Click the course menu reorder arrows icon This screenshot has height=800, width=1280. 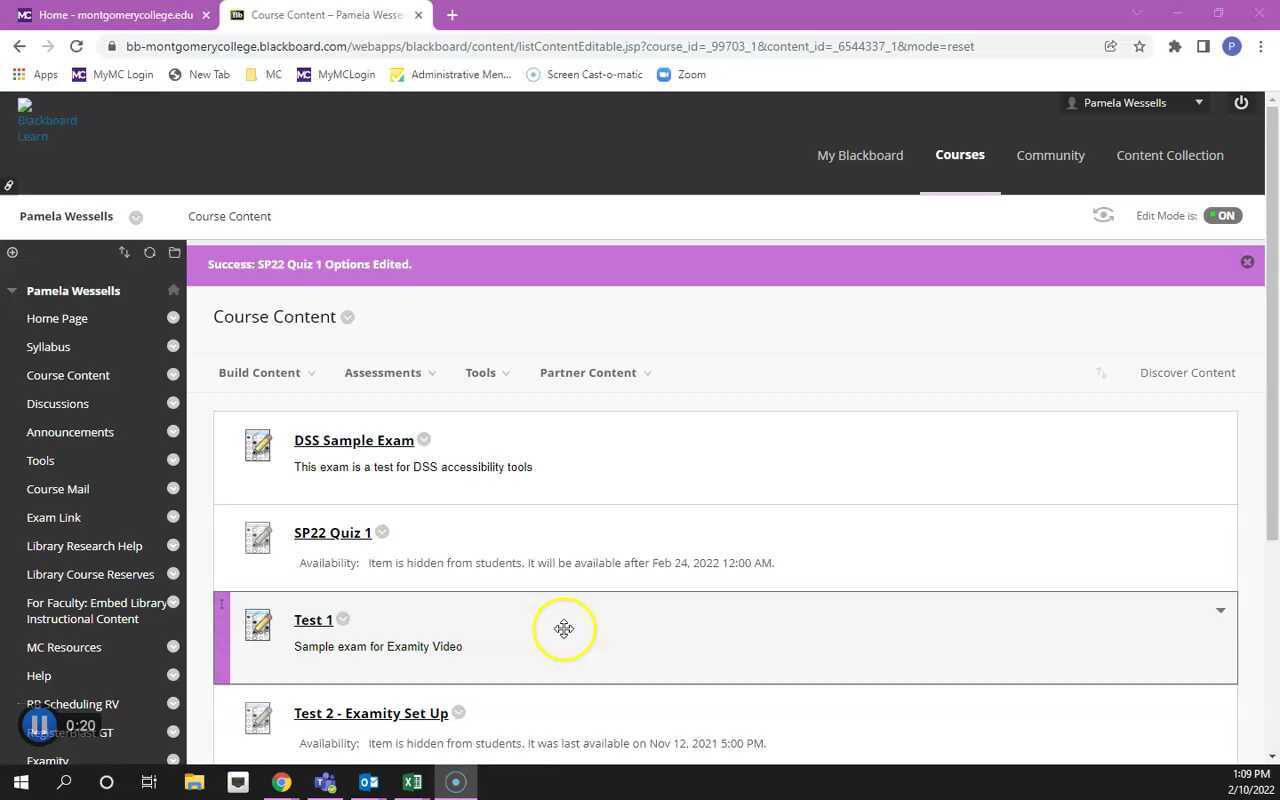pyautogui.click(x=124, y=252)
